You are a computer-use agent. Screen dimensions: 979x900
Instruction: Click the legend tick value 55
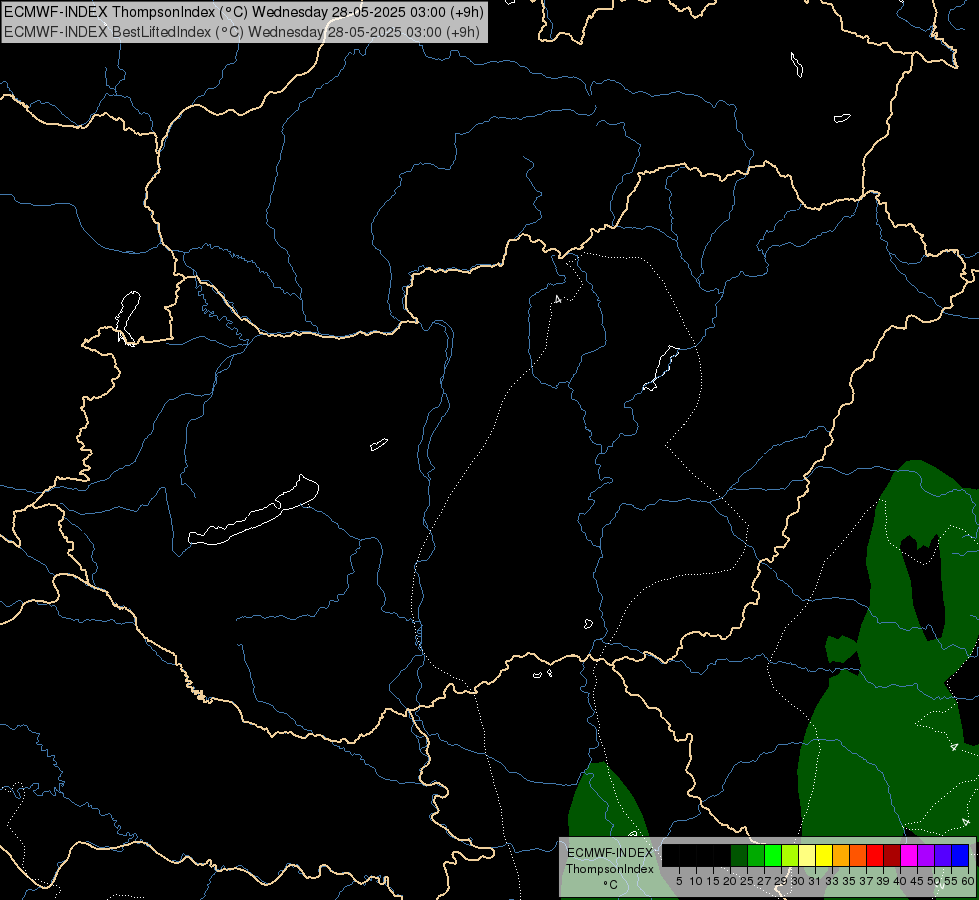pos(952,881)
